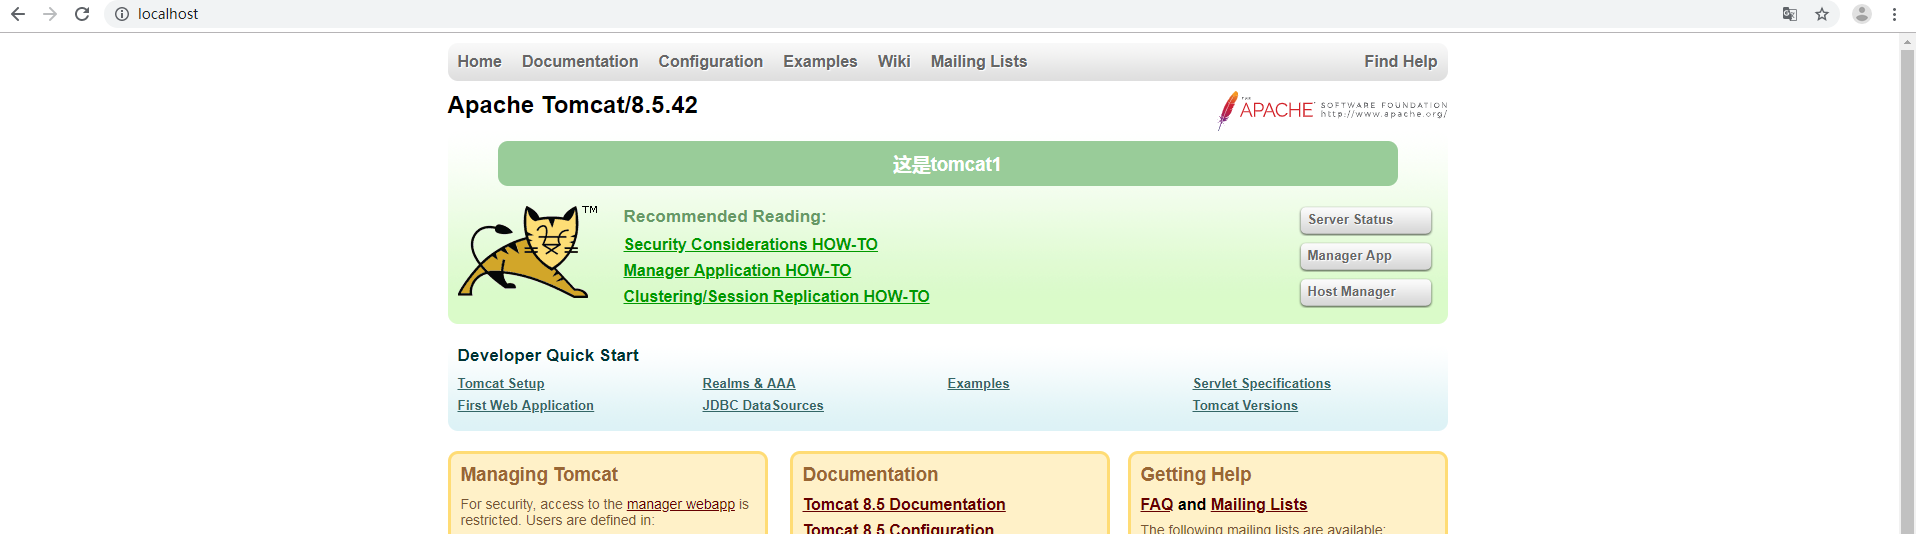Open the Tomcat Versions link

[1245, 405]
